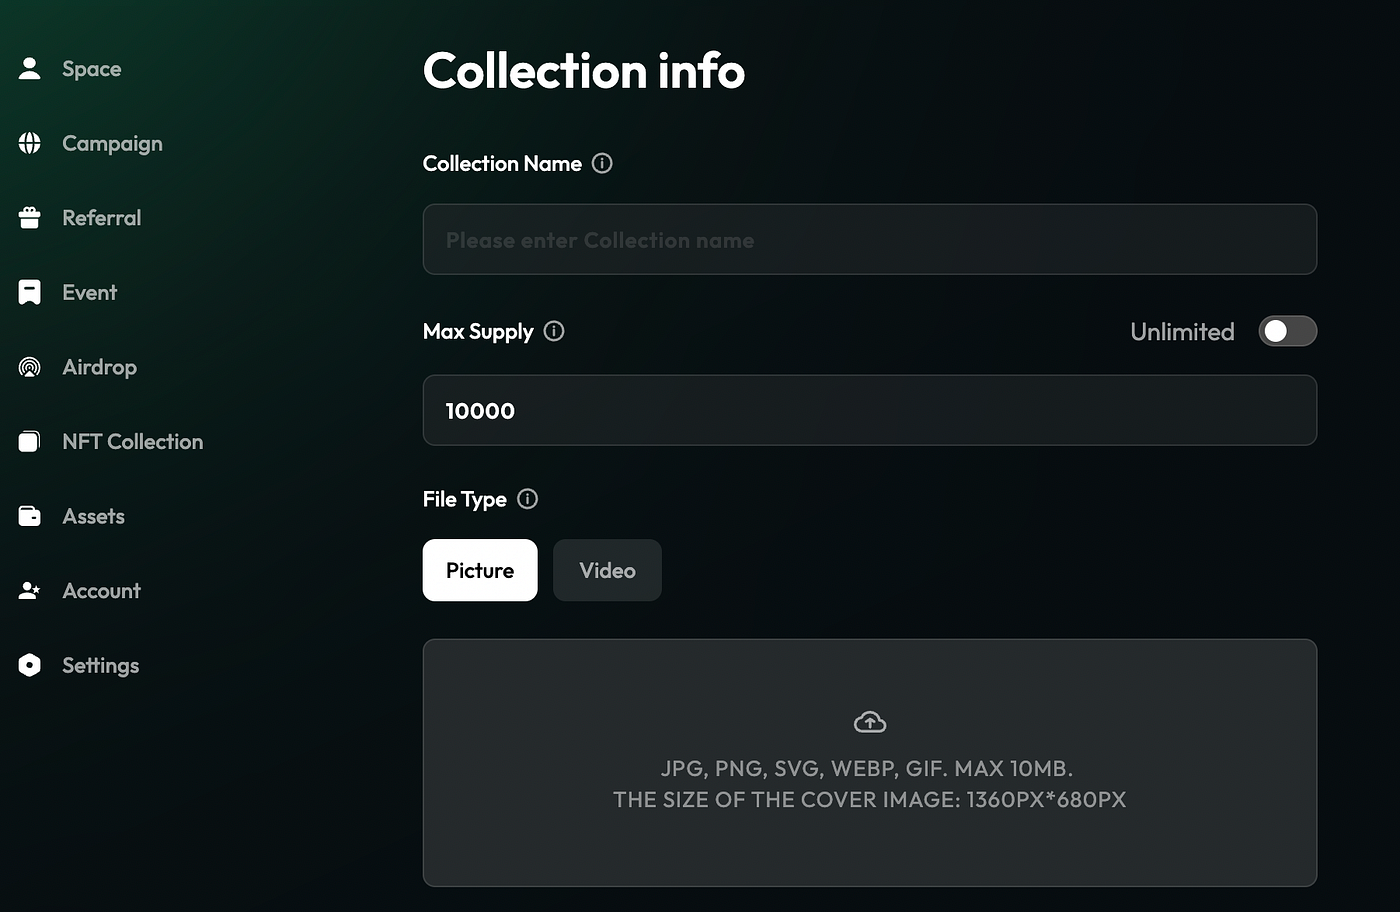Enable the Unlimited supply toggle
This screenshot has width=1400, height=912.
point(1287,331)
